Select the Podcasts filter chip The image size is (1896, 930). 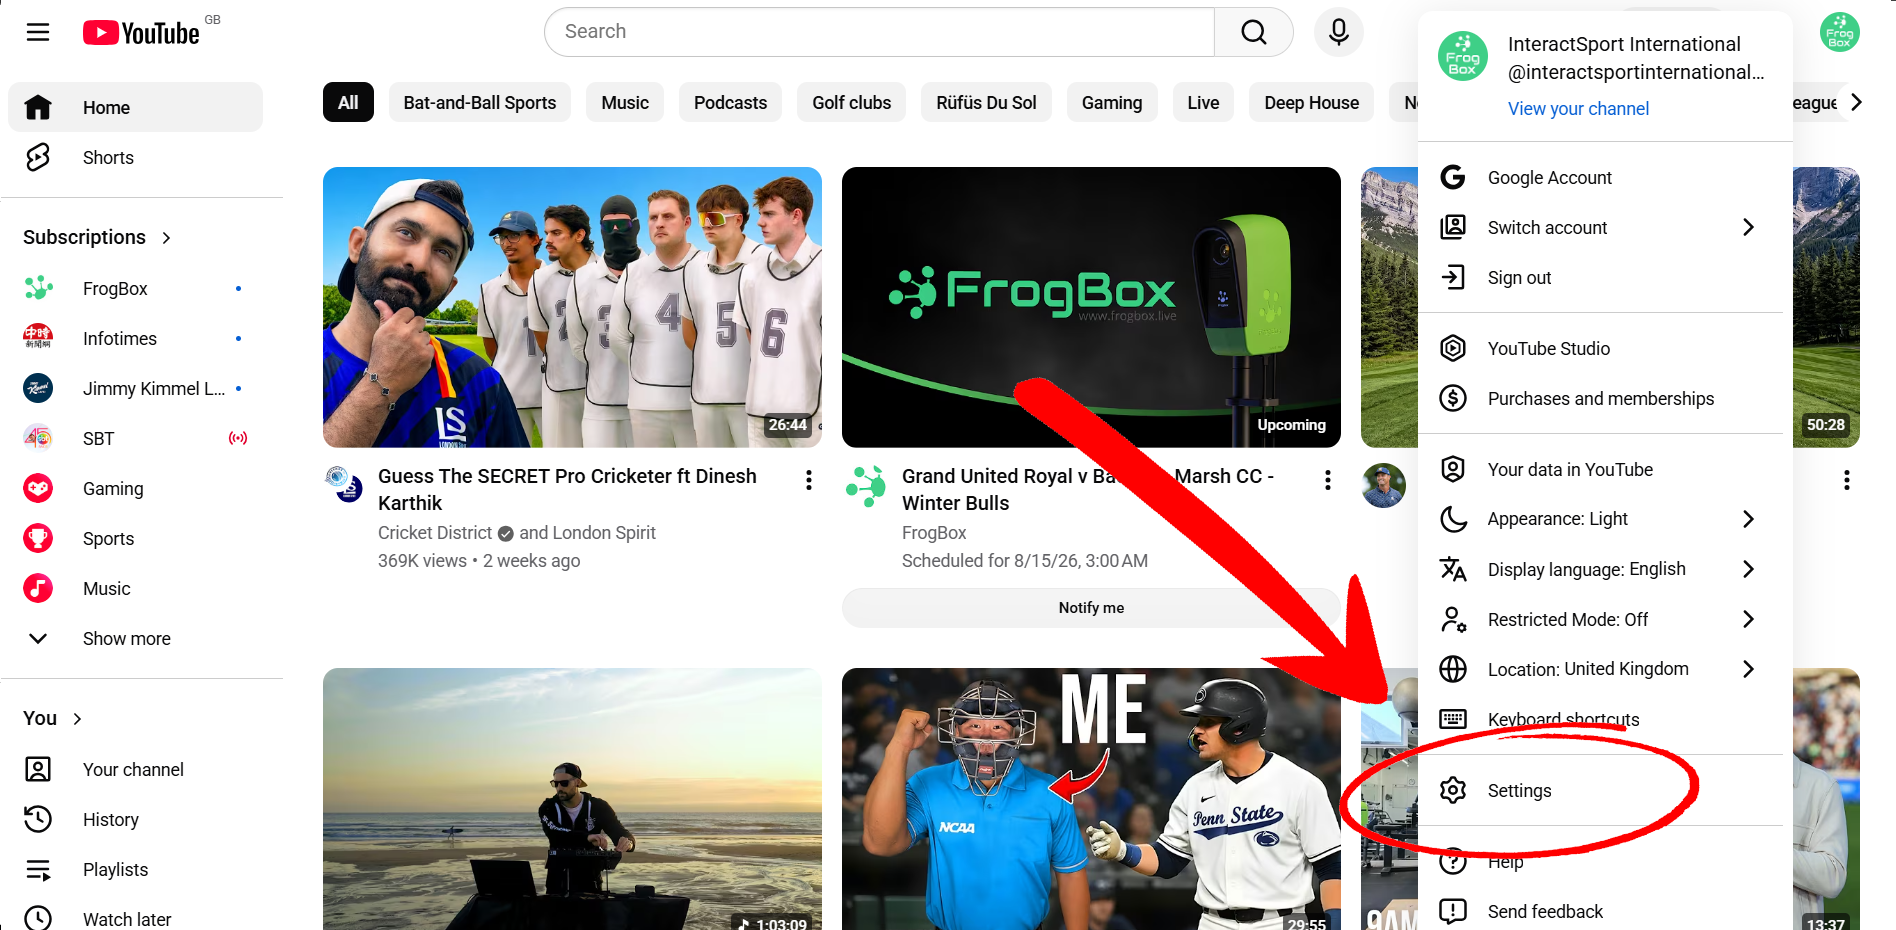pyautogui.click(x=731, y=103)
